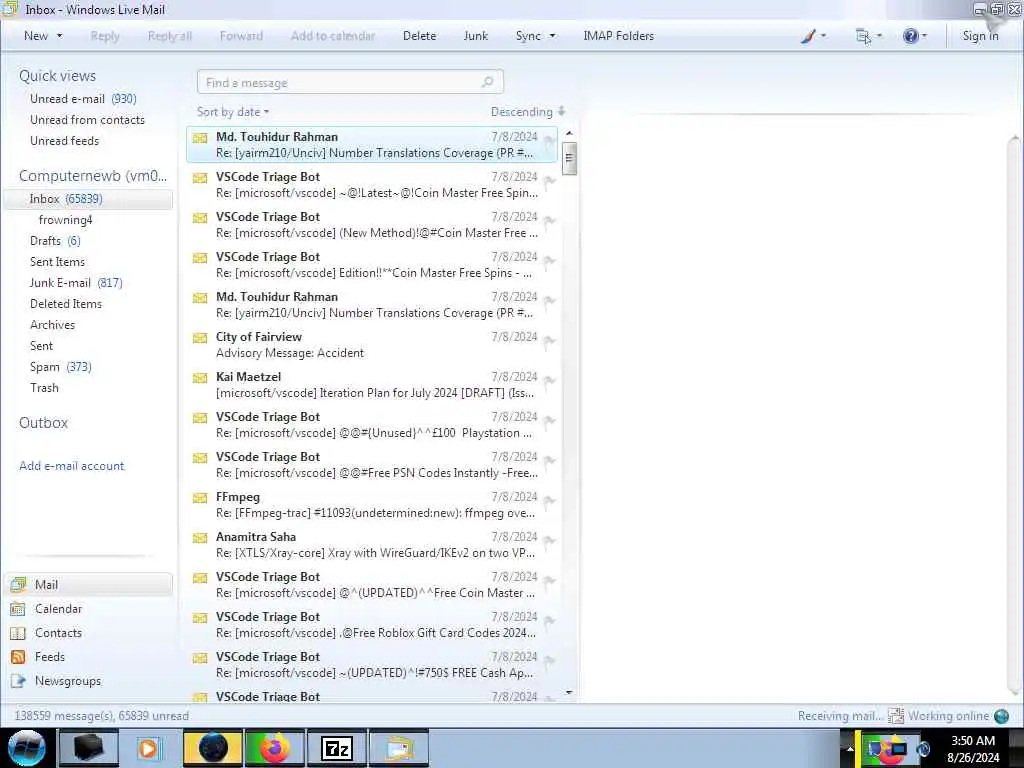Click Sign in
The image size is (1024, 768).
click(x=980, y=36)
